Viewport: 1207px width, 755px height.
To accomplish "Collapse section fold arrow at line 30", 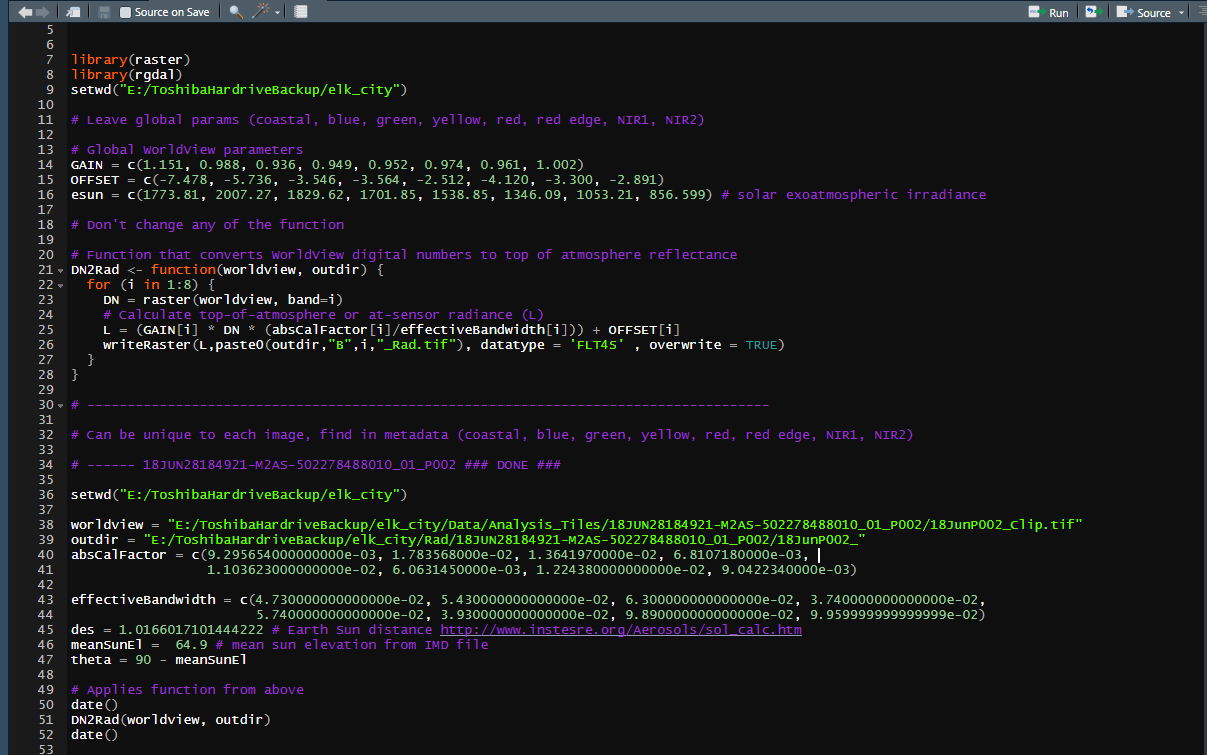I will 59,405.
